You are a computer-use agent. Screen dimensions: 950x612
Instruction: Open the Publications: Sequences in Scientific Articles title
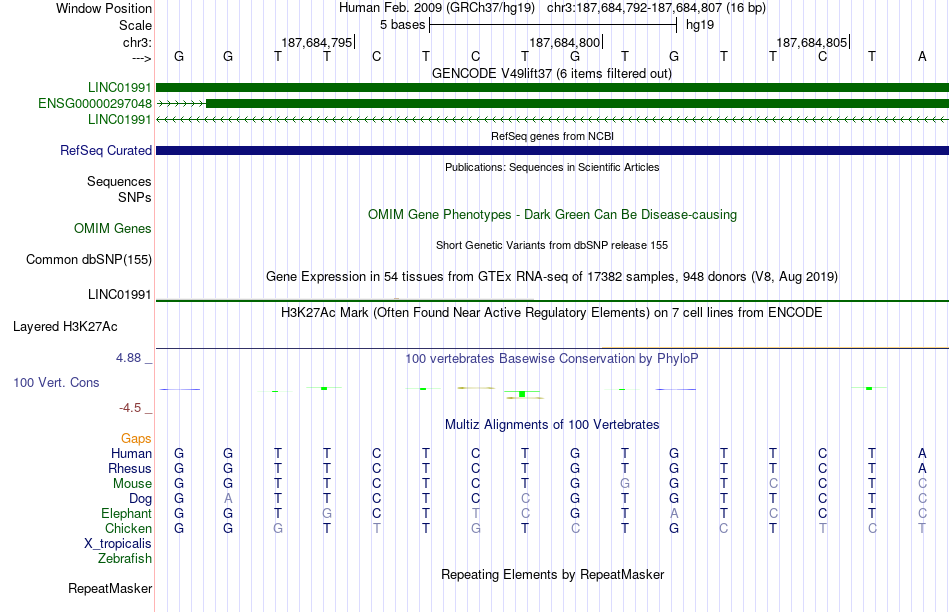(552, 167)
